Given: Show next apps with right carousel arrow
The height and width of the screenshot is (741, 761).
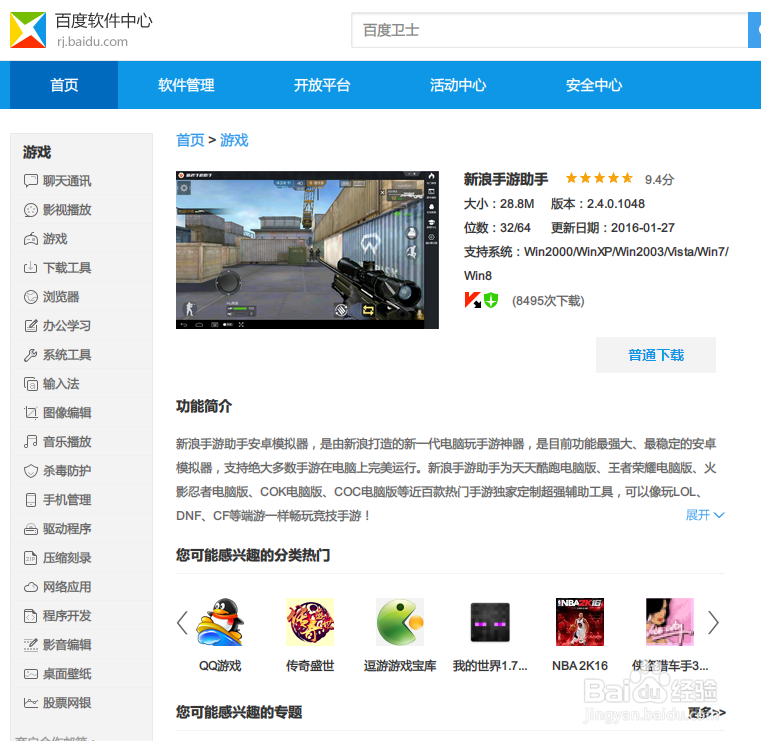Looking at the screenshot, I should pyautogui.click(x=713, y=623).
